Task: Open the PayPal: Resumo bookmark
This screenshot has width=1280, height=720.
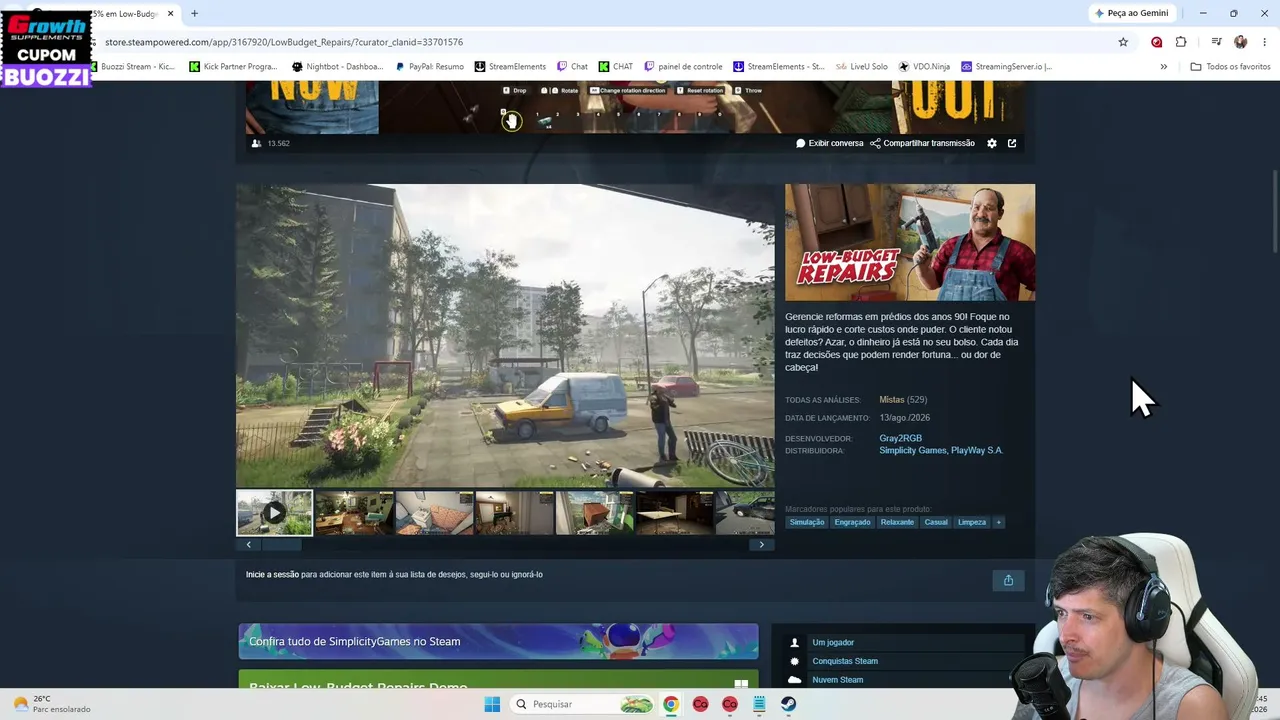Action: coord(430,67)
